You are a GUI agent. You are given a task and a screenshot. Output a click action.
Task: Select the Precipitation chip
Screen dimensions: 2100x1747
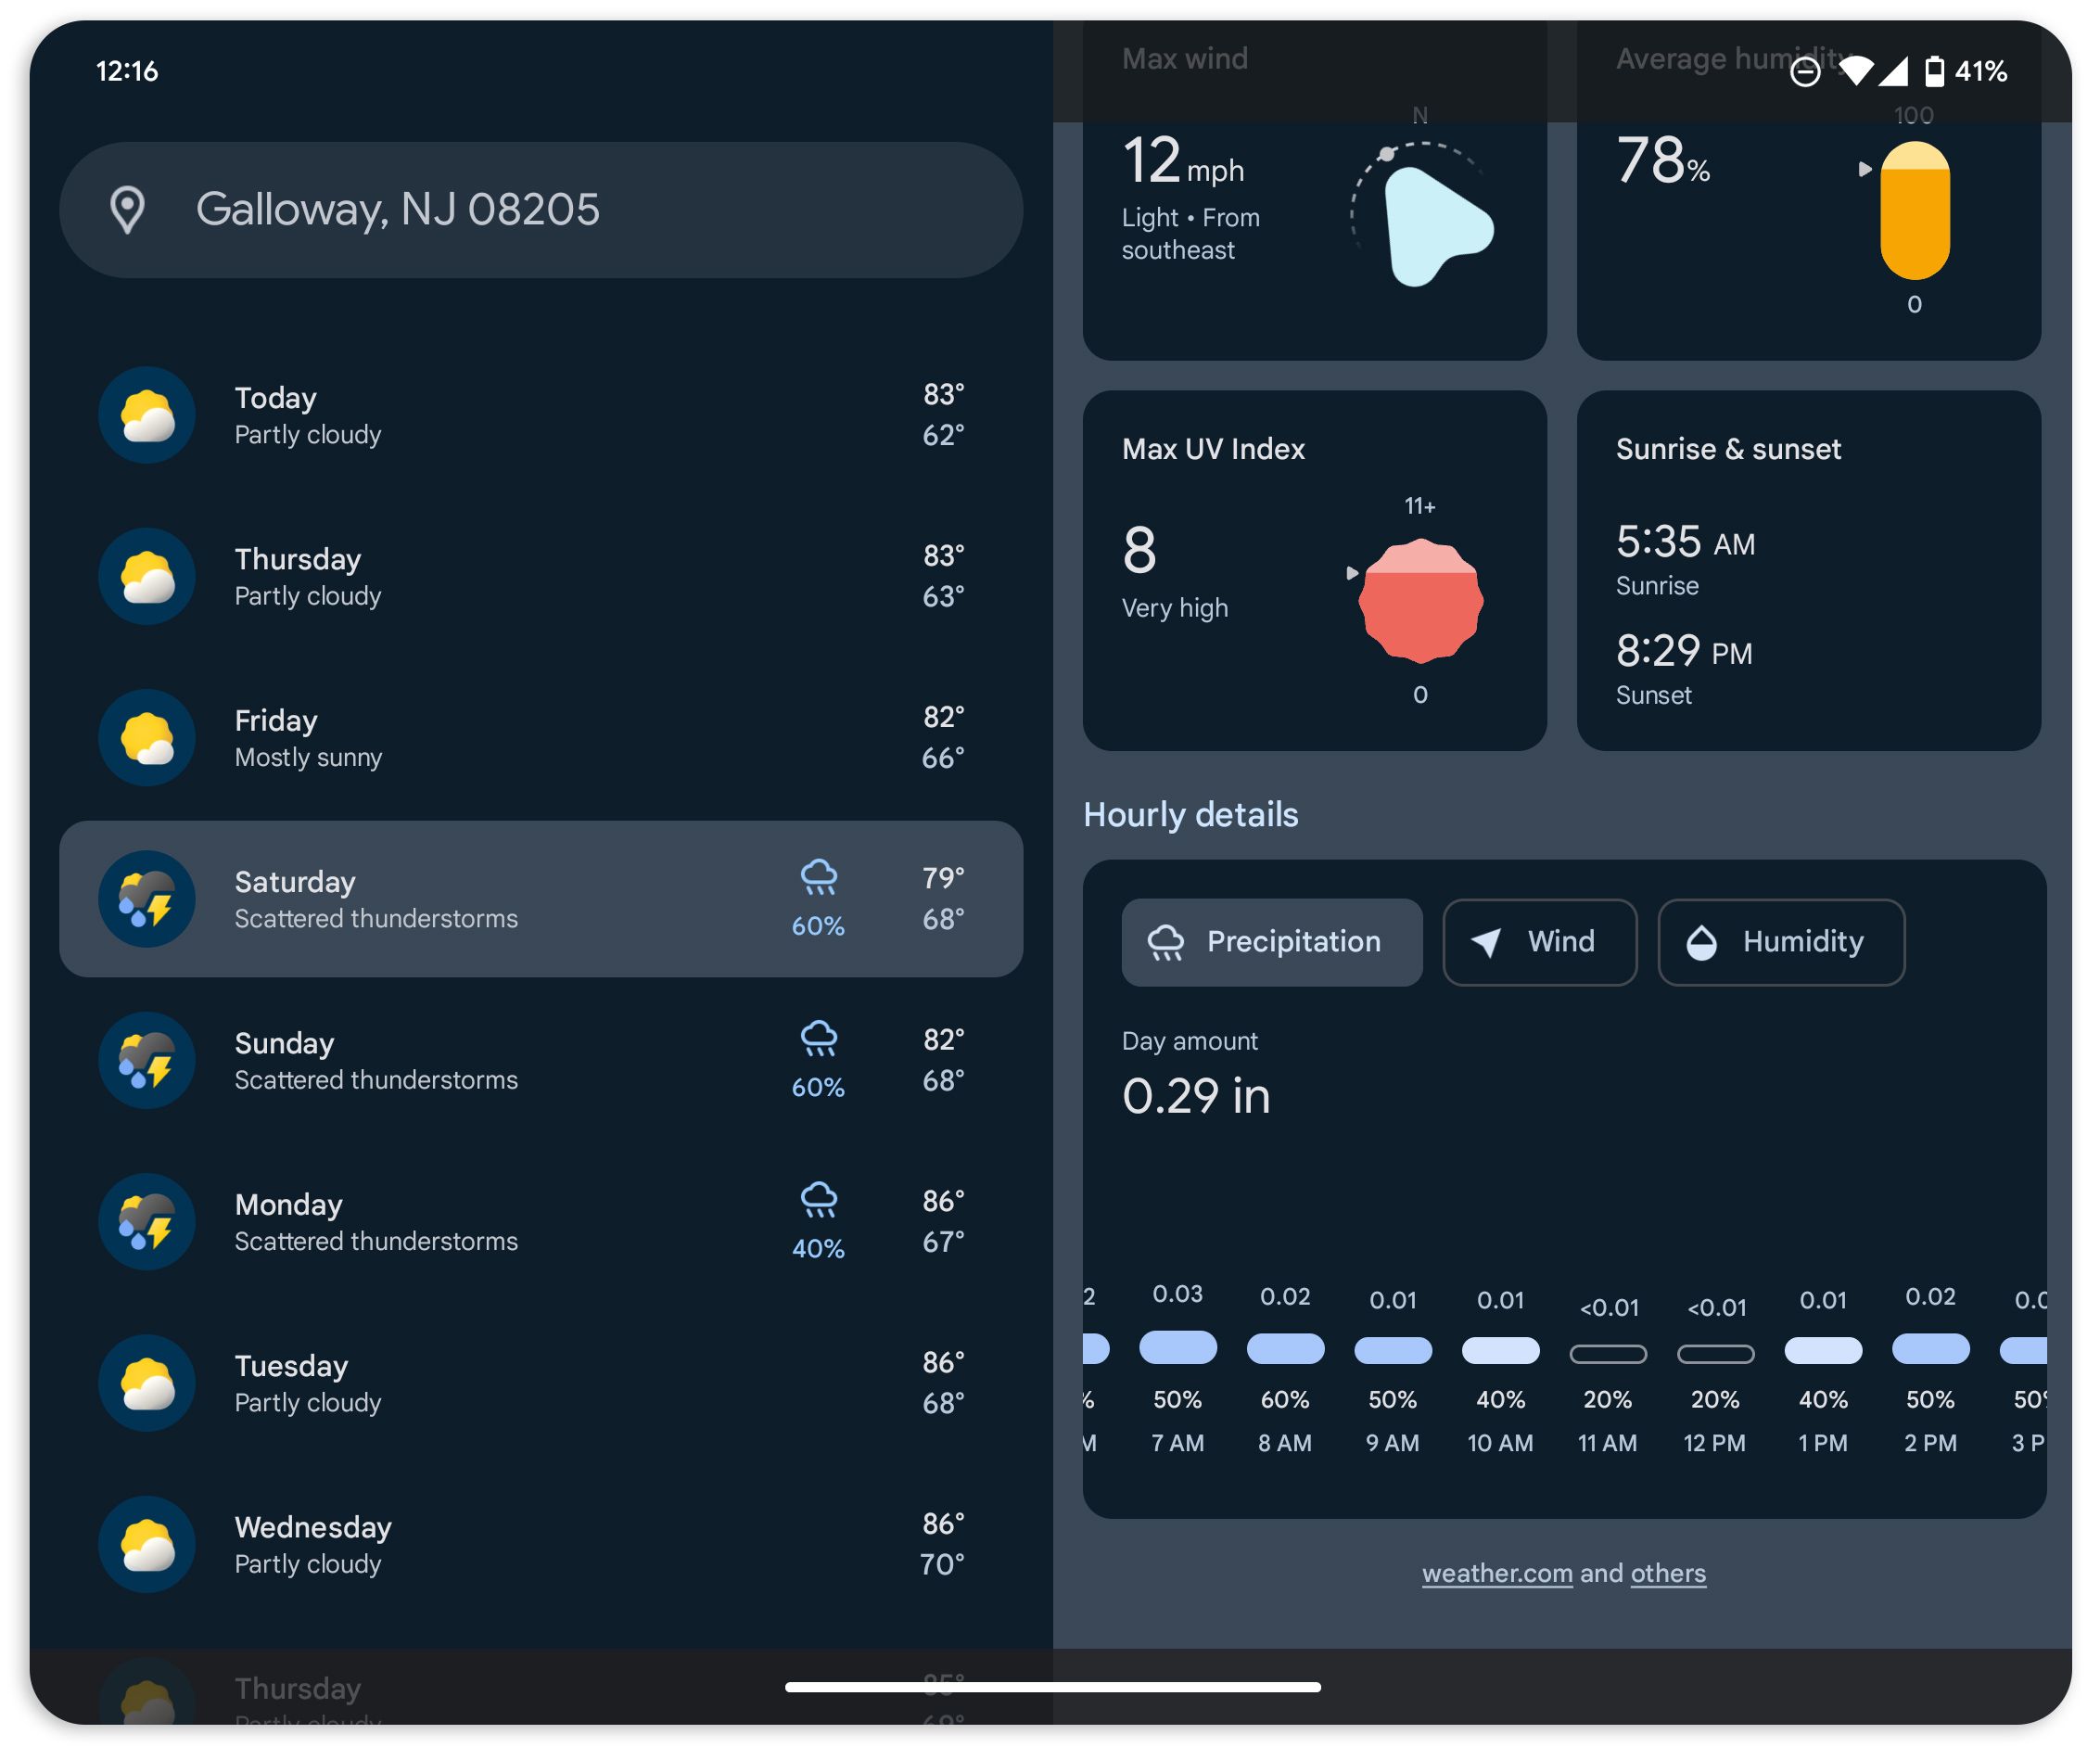pos(1271,942)
